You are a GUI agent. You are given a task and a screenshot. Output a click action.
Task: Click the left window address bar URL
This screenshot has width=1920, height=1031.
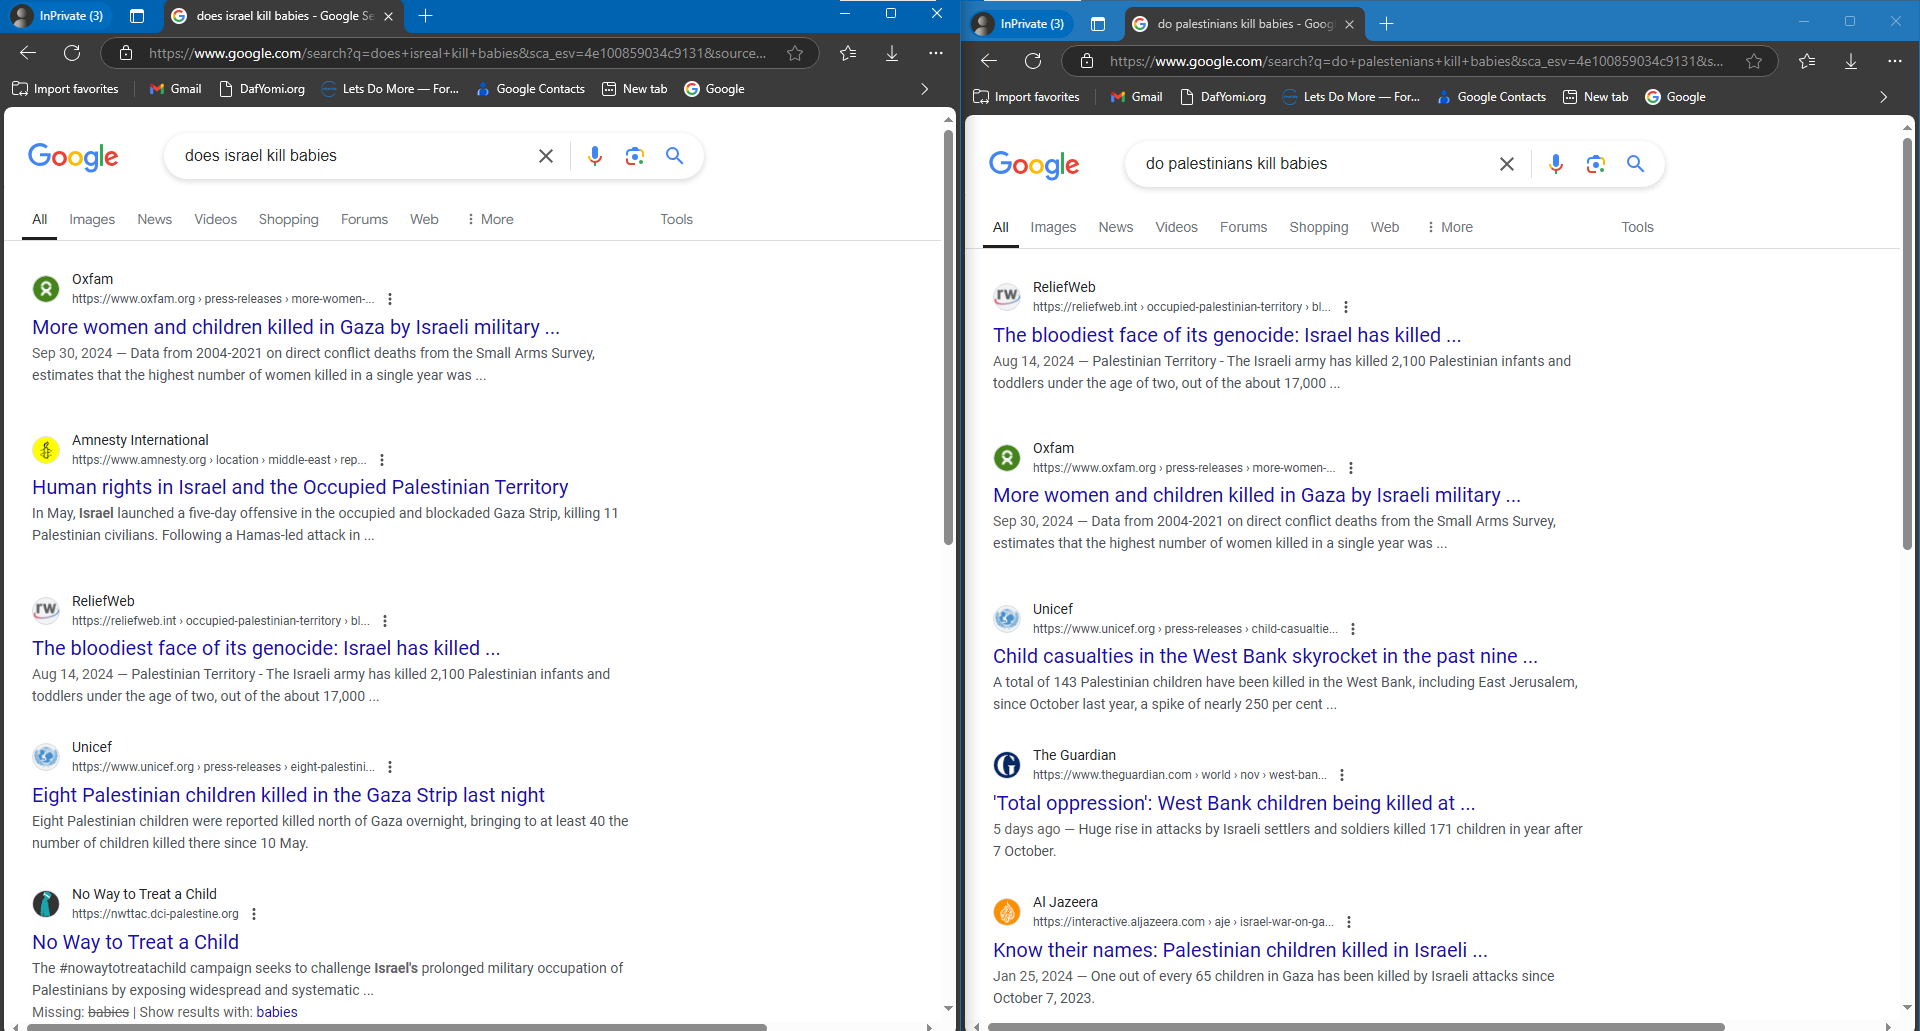point(457,53)
